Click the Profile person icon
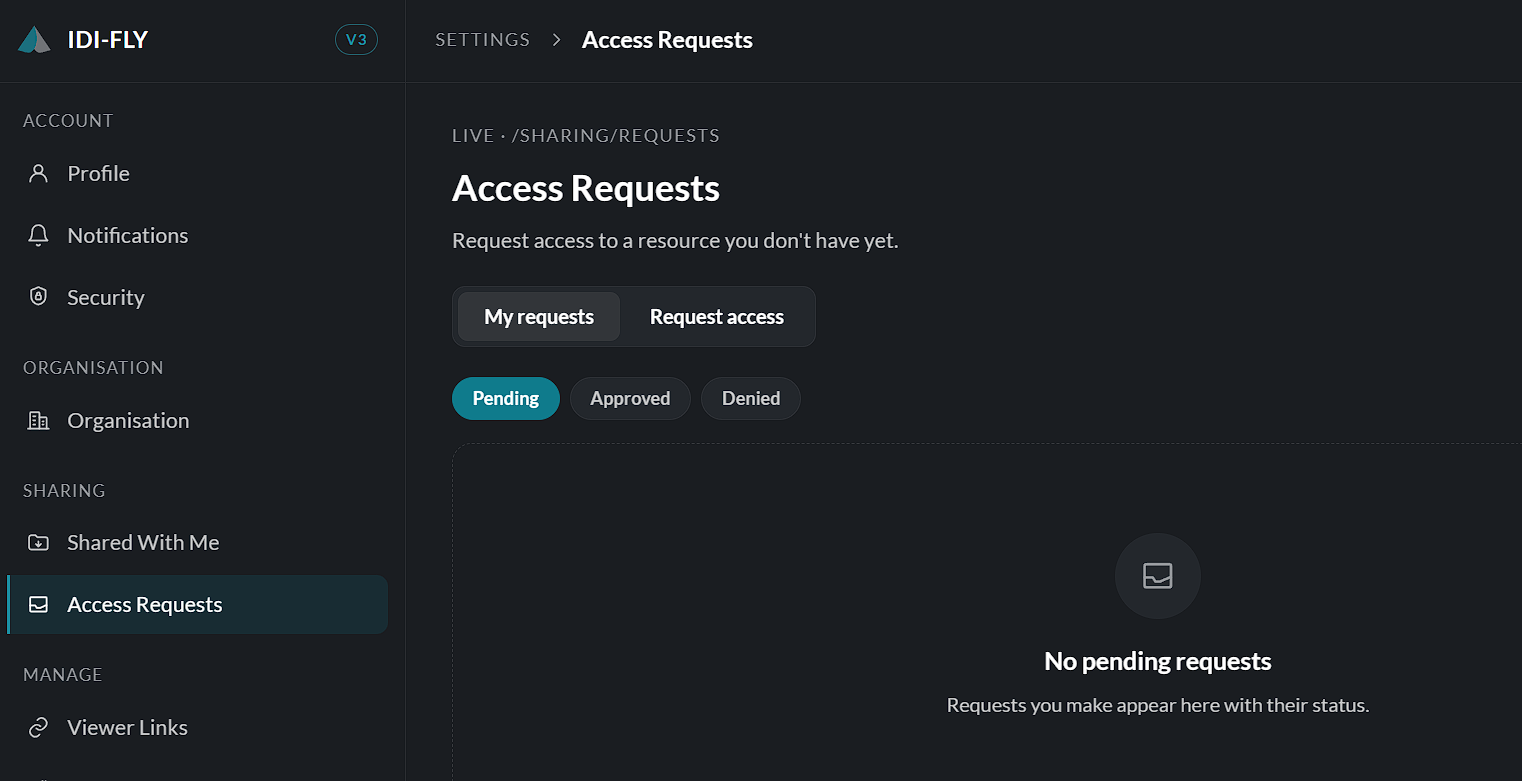Screen dimensions: 1522x781 38,173
